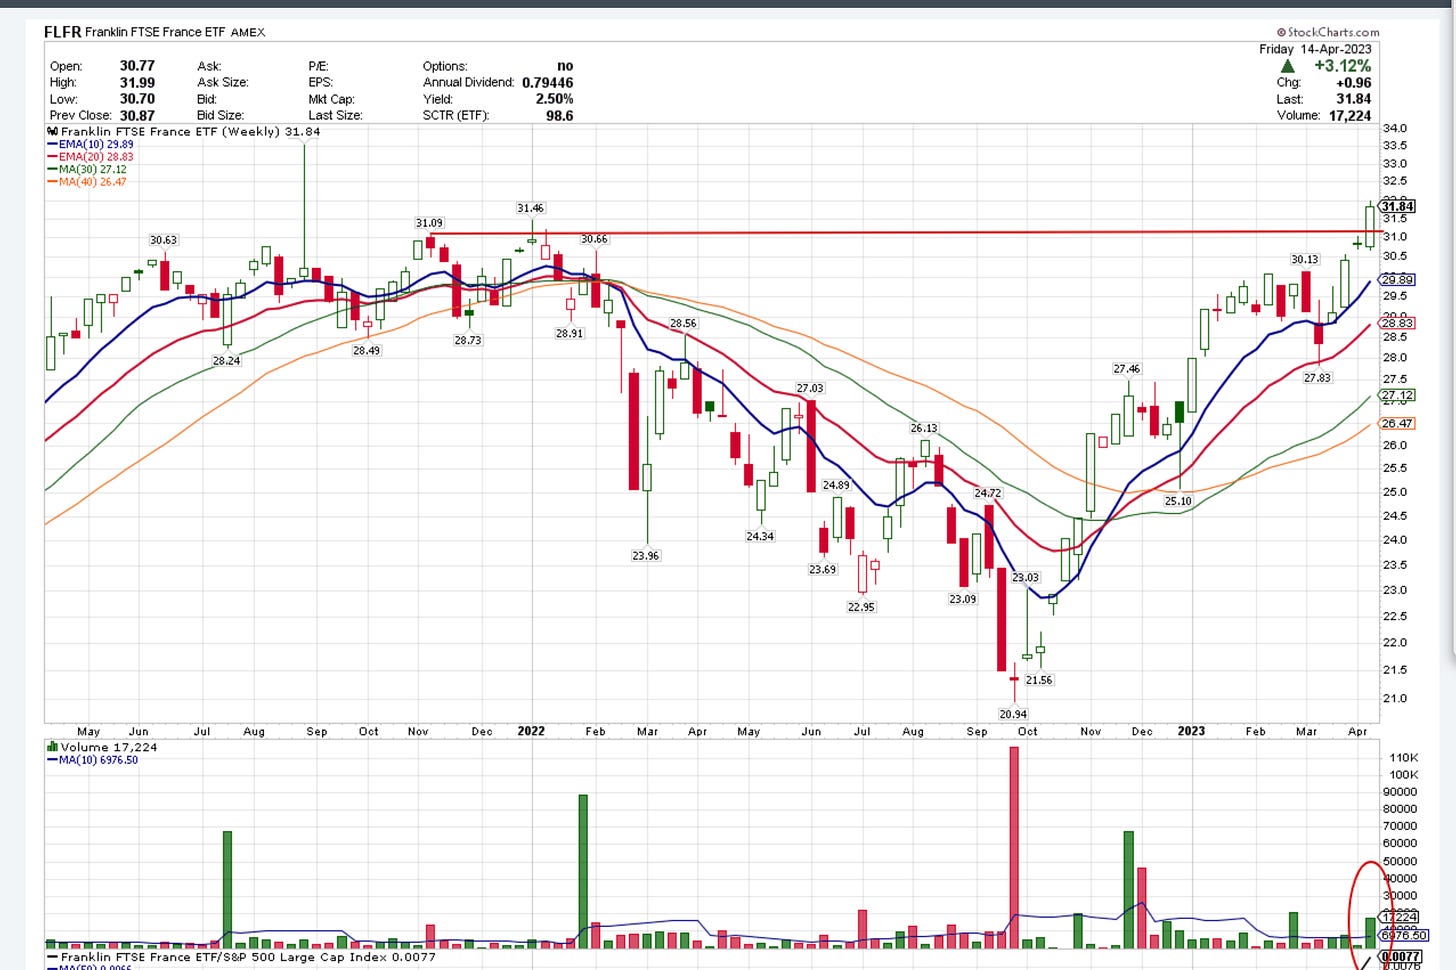Click the +3.12% percent change

pos(1342,66)
